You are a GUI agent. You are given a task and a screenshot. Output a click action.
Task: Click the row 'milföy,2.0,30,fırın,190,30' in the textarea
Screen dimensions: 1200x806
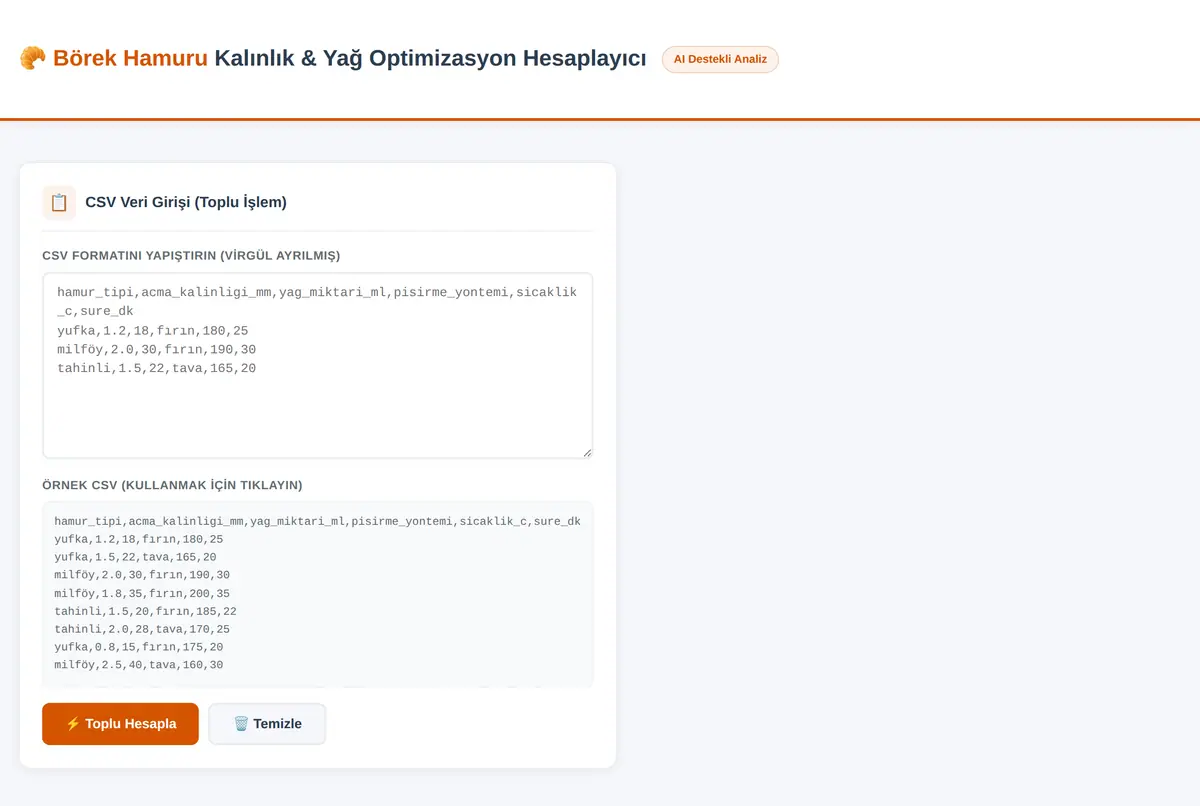pos(157,349)
